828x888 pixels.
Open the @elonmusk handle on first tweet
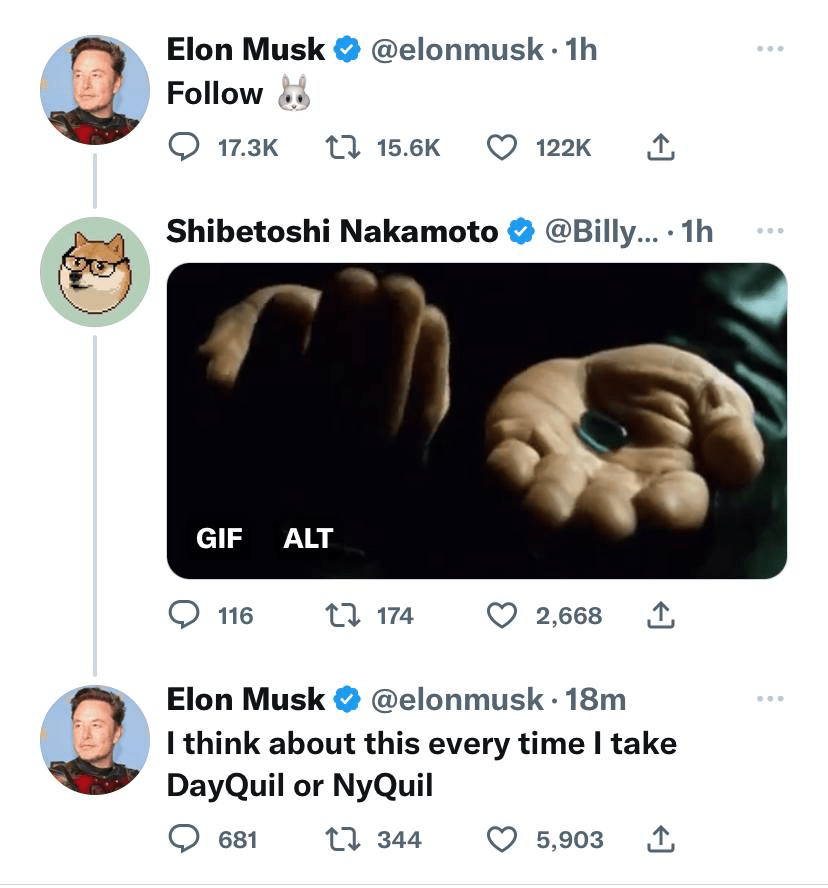(457, 49)
